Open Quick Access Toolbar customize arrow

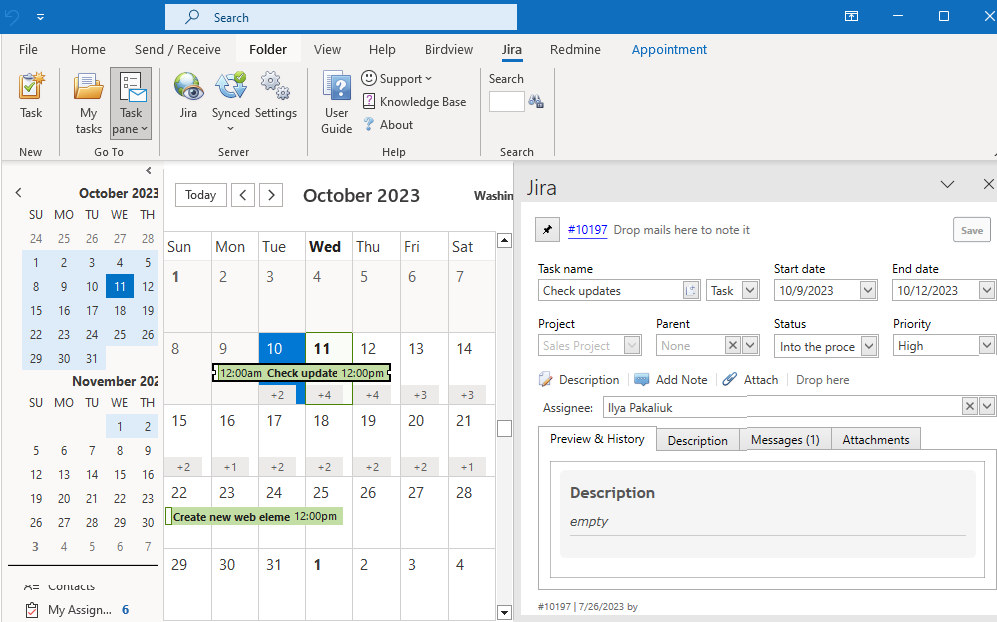tap(40, 17)
